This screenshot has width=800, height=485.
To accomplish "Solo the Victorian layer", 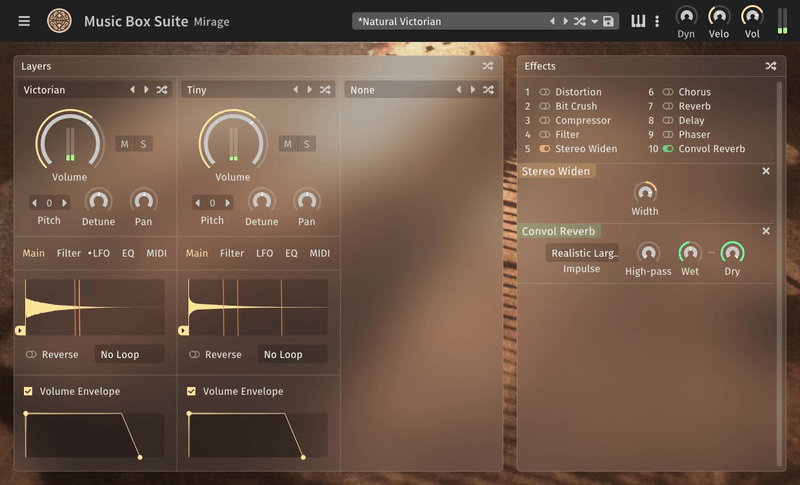I will coord(143,144).
